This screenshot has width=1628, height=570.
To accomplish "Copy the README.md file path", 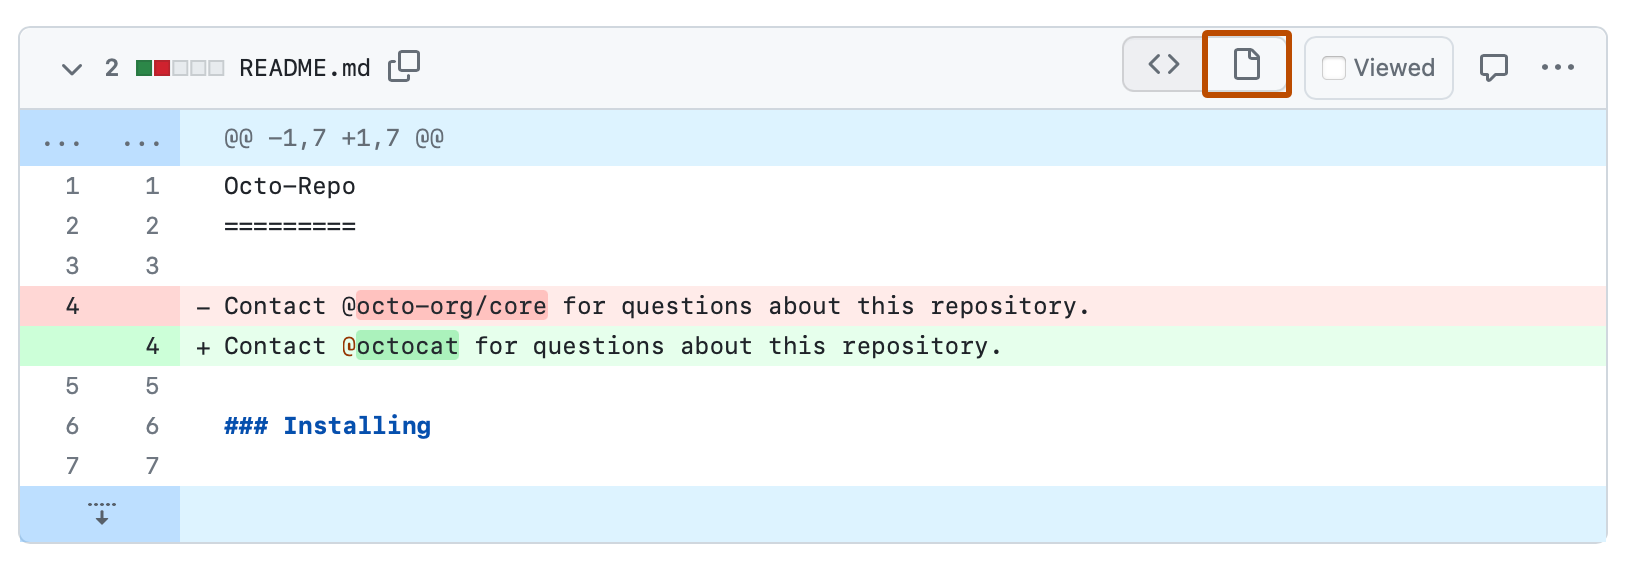I will pyautogui.click(x=404, y=67).
